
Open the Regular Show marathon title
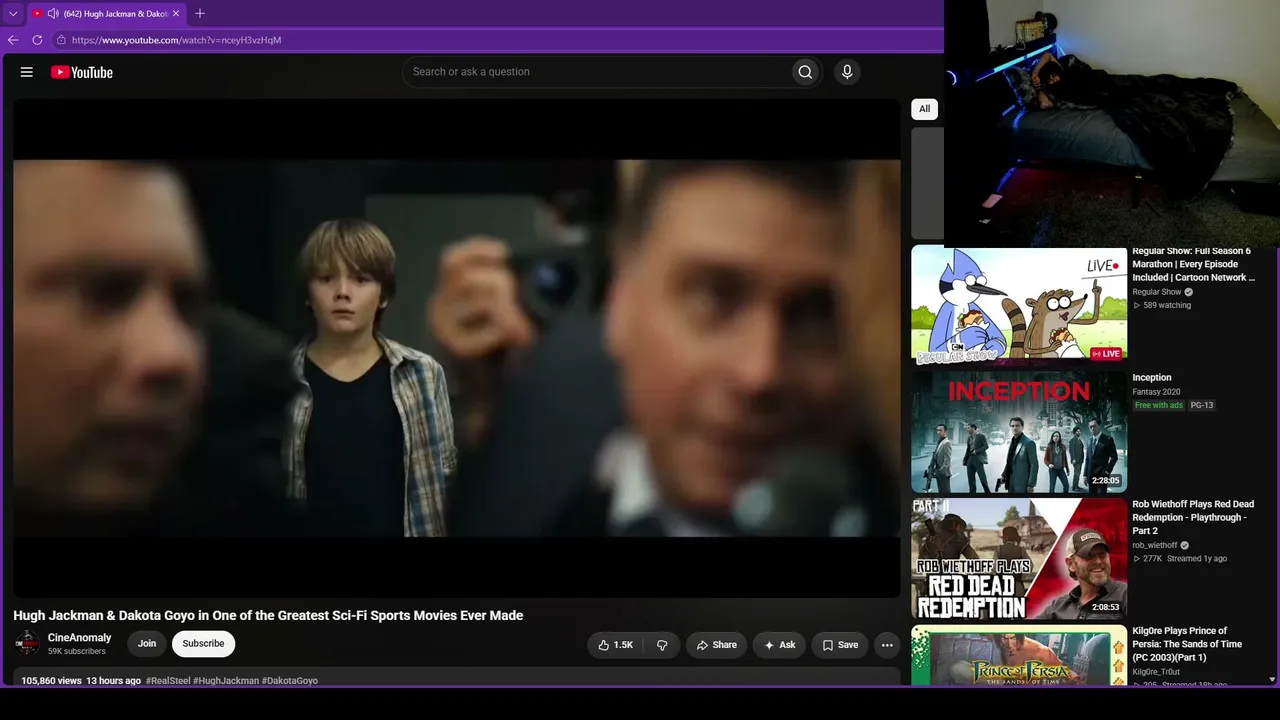click(x=1193, y=264)
